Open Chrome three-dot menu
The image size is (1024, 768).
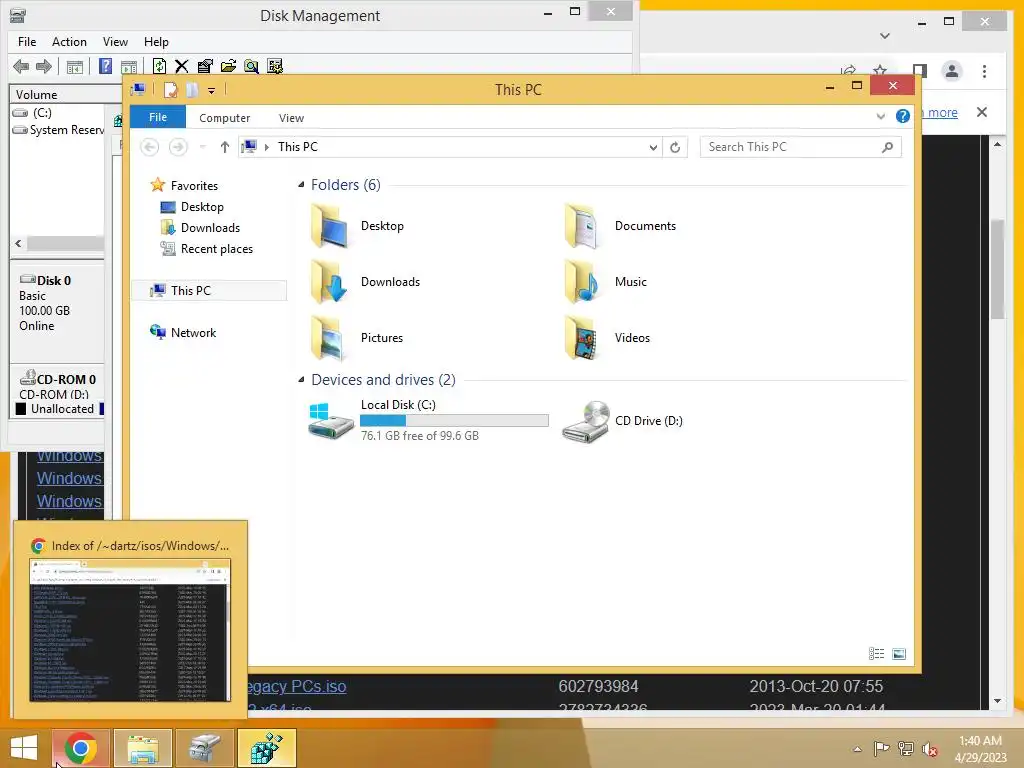point(984,71)
